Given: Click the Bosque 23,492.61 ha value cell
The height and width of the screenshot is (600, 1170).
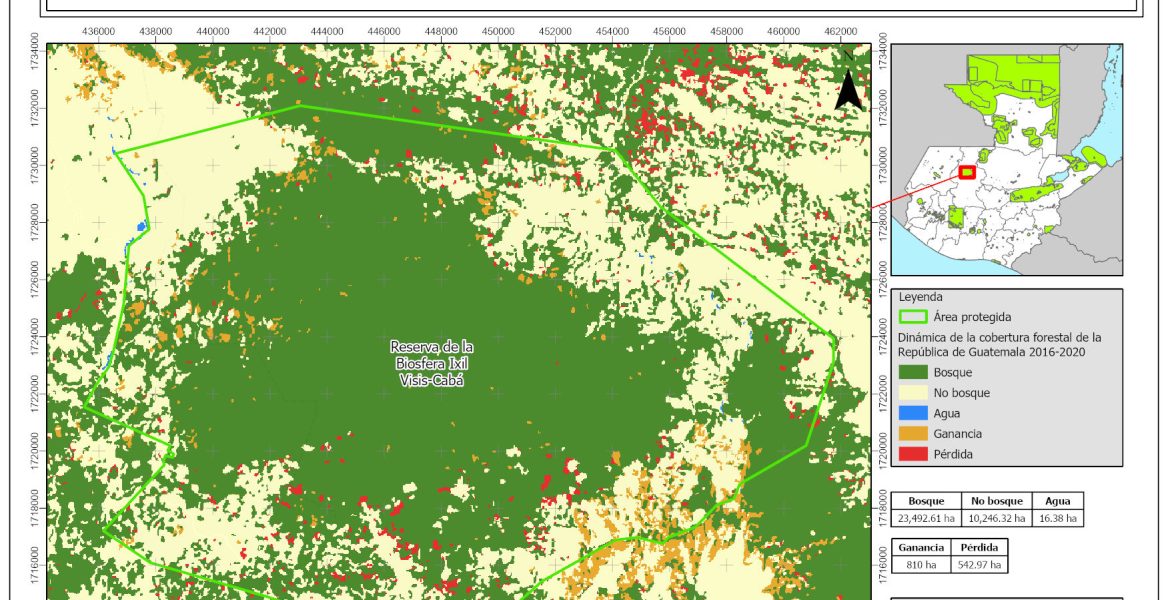Looking at the screenshot, I should tap(924, 518).
